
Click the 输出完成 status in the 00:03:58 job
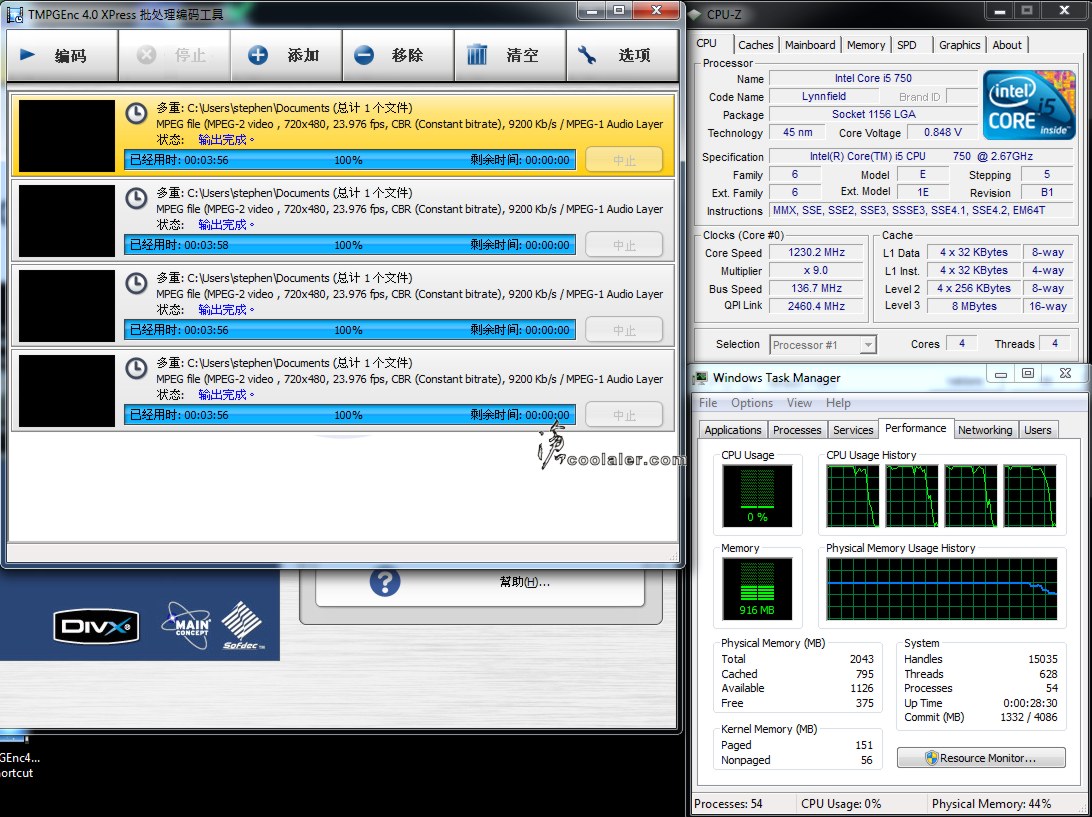[226, 224]
